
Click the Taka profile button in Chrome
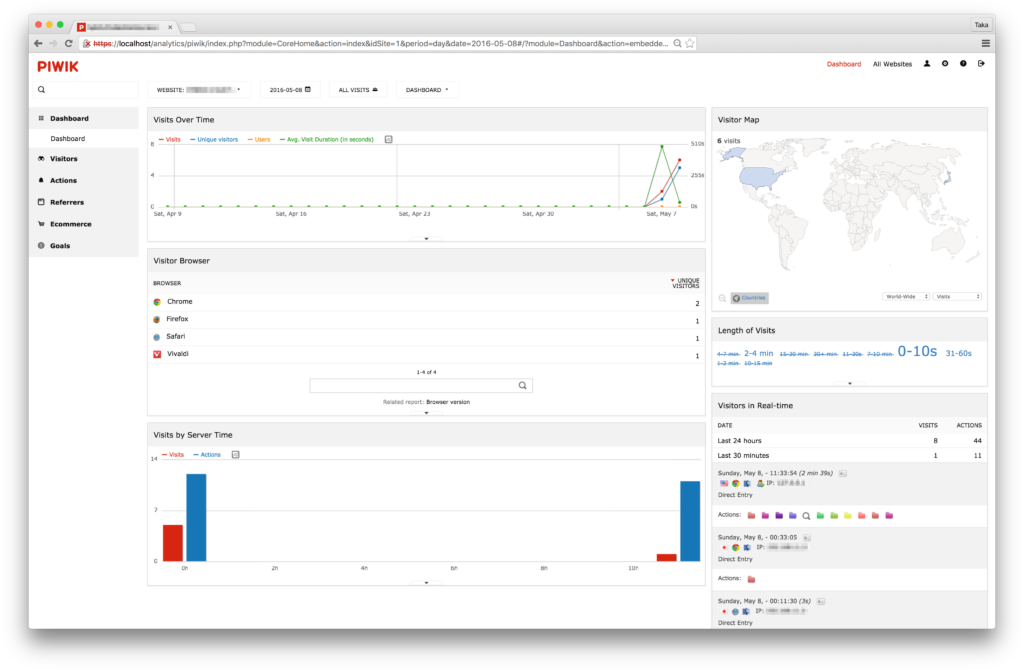pos(981,25)
